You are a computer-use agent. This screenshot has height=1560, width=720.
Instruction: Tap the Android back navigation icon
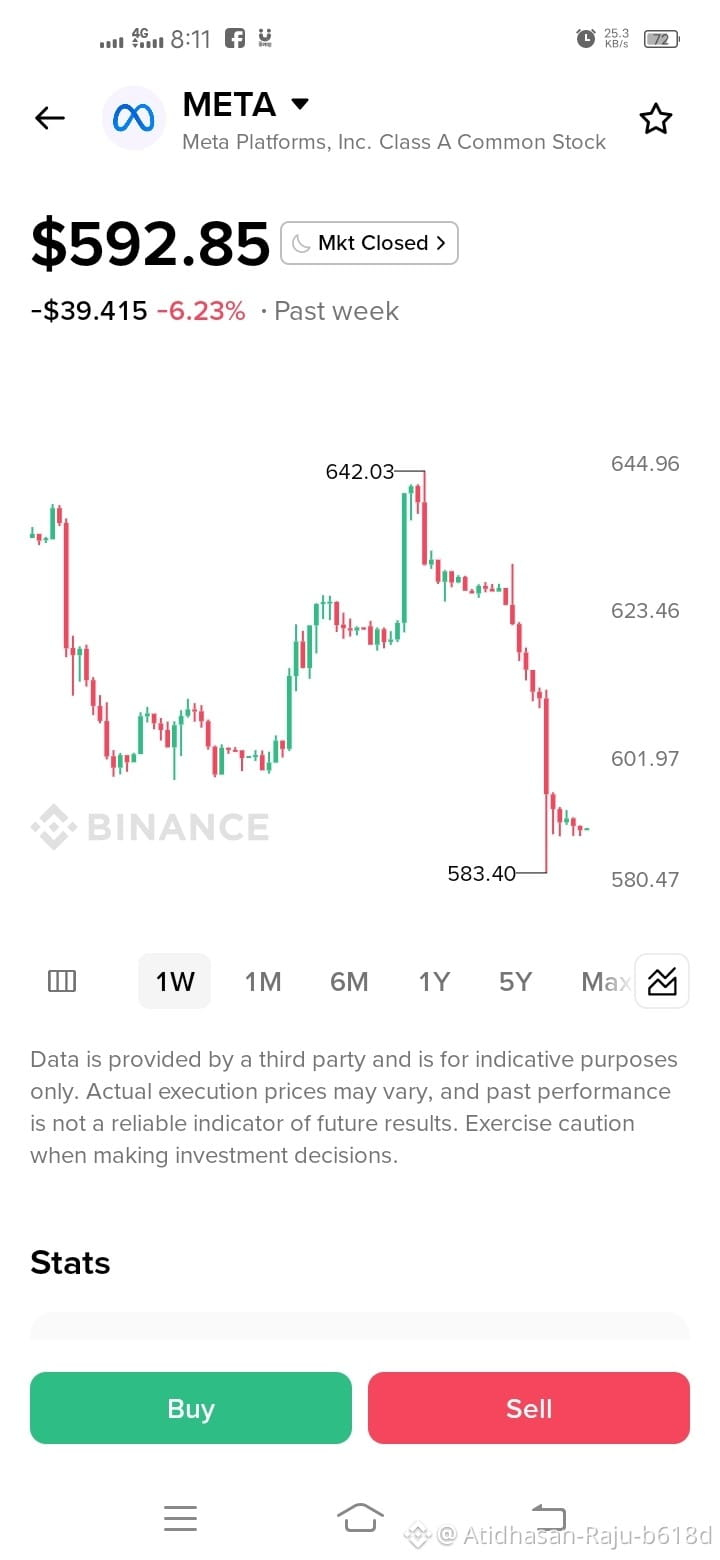click(x=548, y=1517)
